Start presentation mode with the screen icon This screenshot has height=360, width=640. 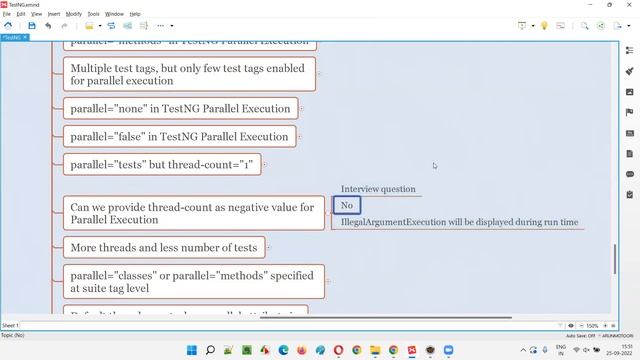[x=522, y=26]
